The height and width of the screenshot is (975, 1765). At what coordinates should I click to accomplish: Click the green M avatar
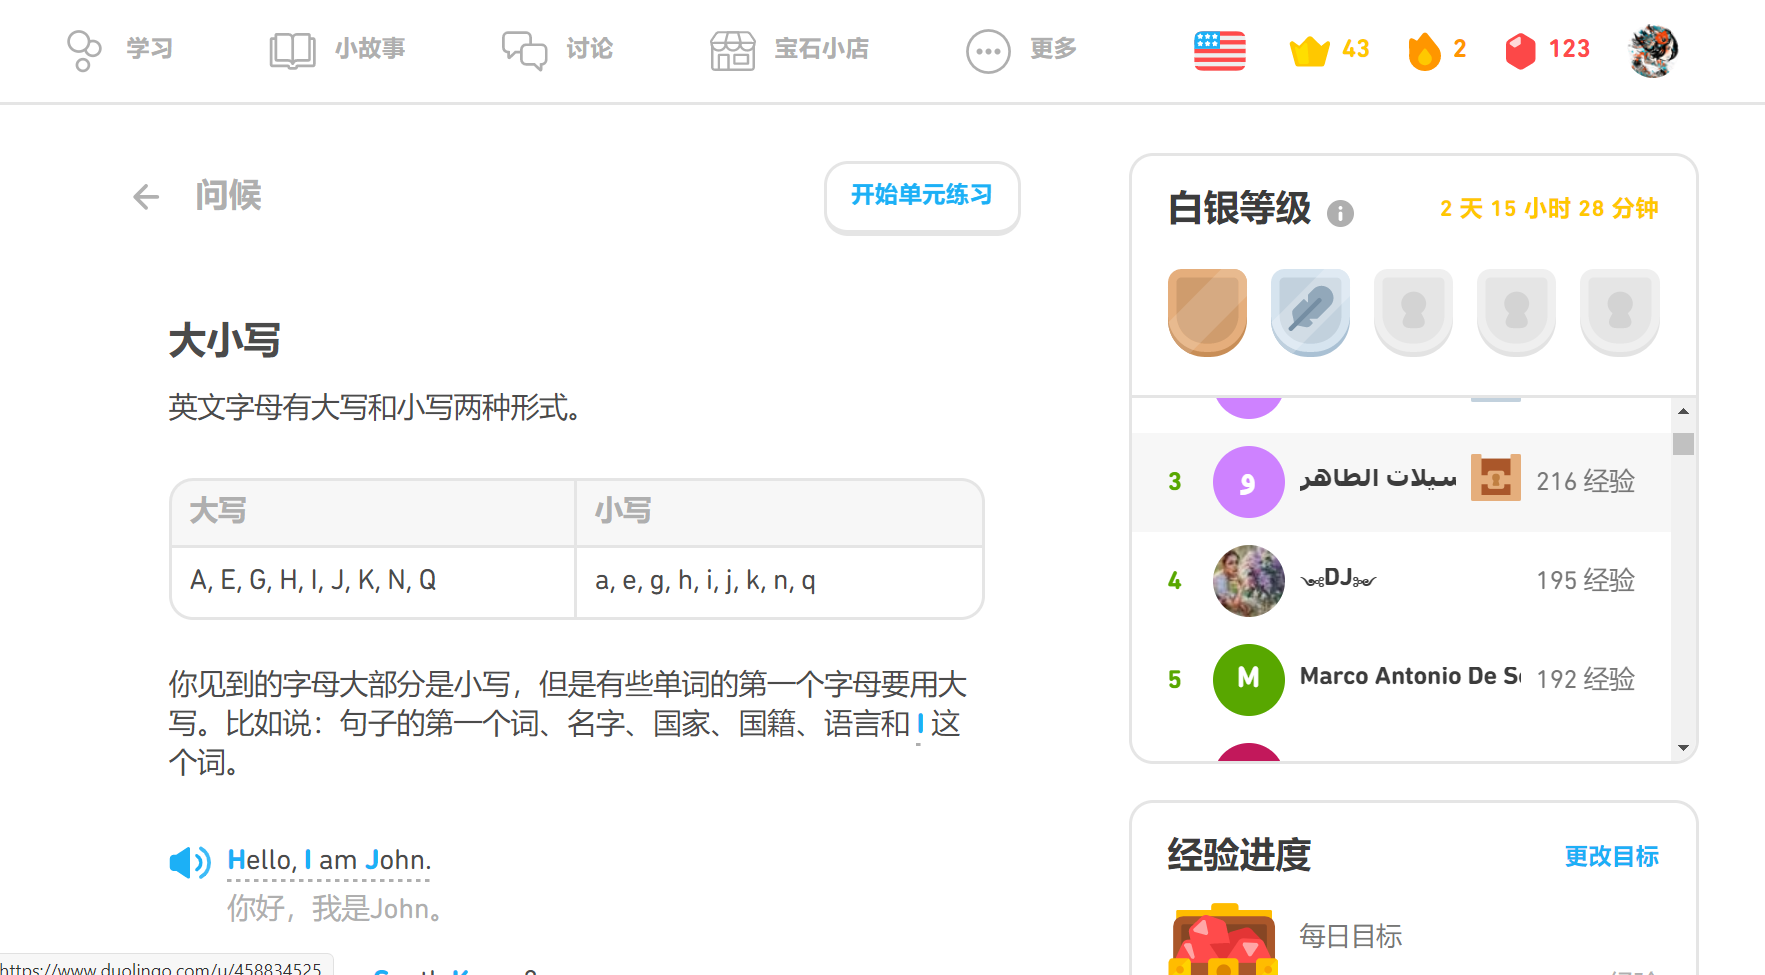click(x=1248, y=679)
